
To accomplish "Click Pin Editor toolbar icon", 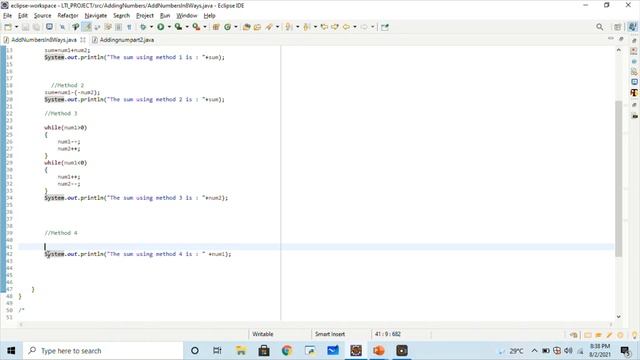I will (x=385, y=27).
